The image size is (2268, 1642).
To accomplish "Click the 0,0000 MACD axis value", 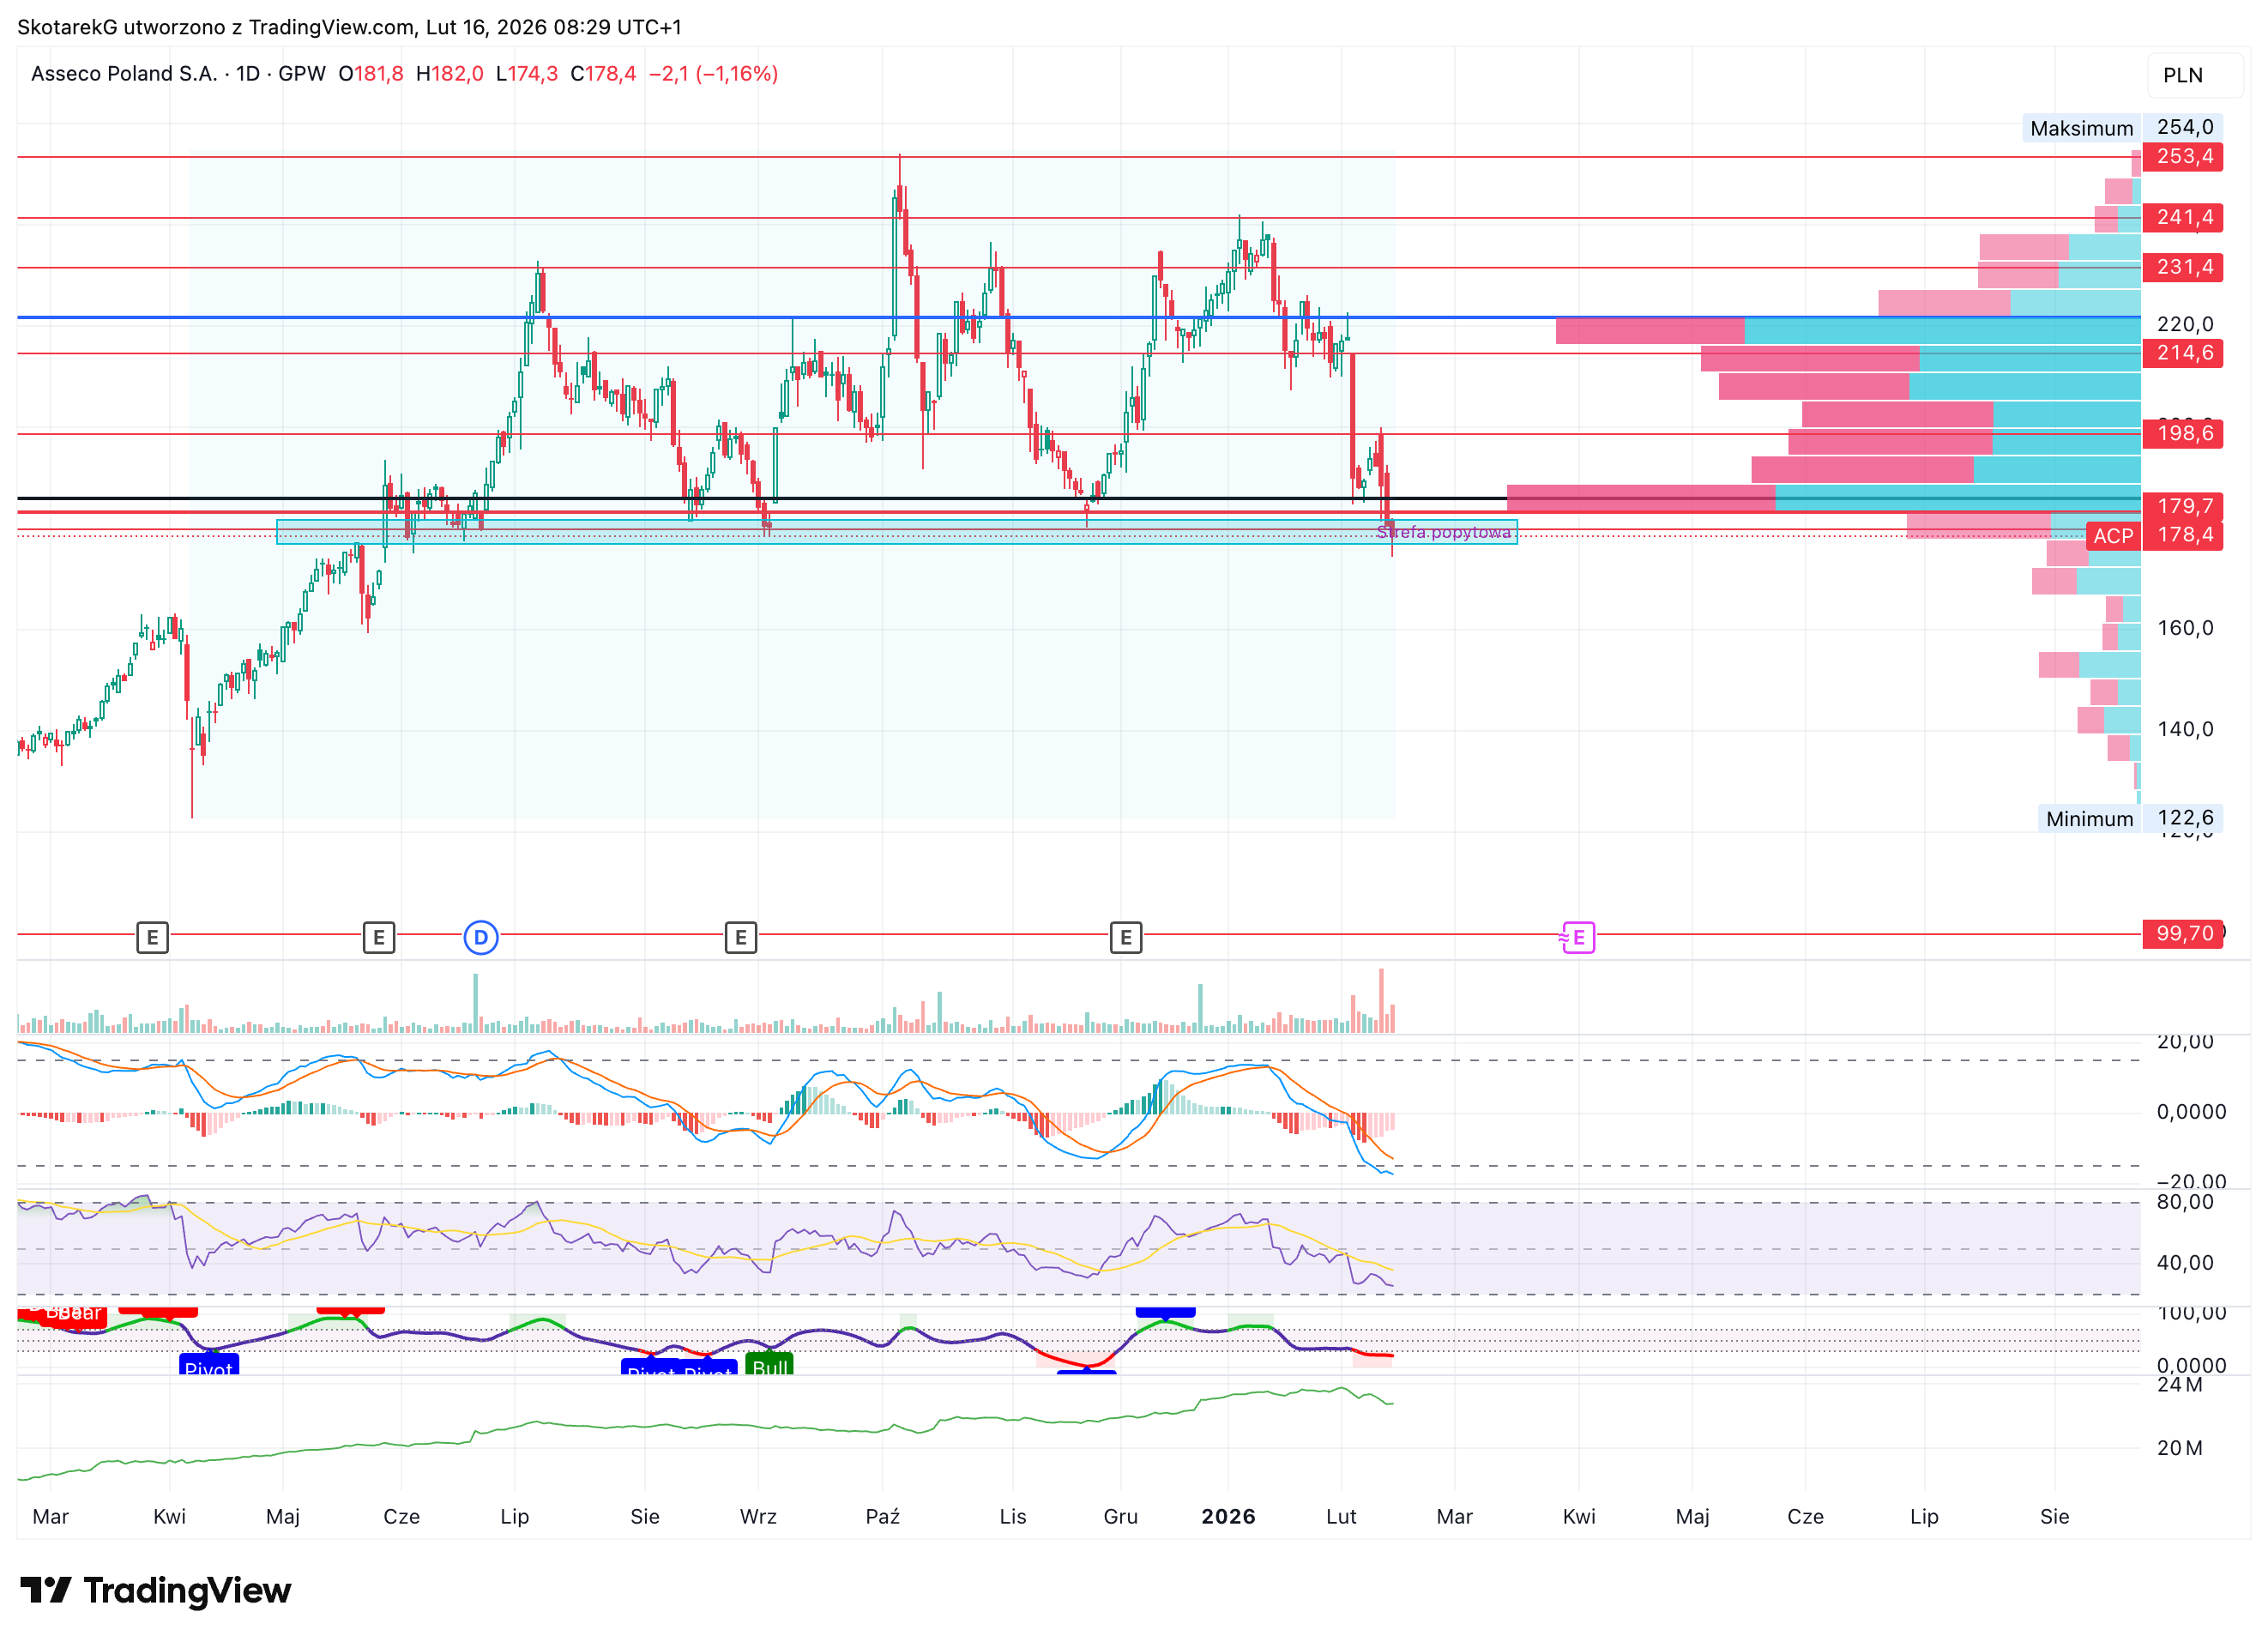I will 2191,1112.
